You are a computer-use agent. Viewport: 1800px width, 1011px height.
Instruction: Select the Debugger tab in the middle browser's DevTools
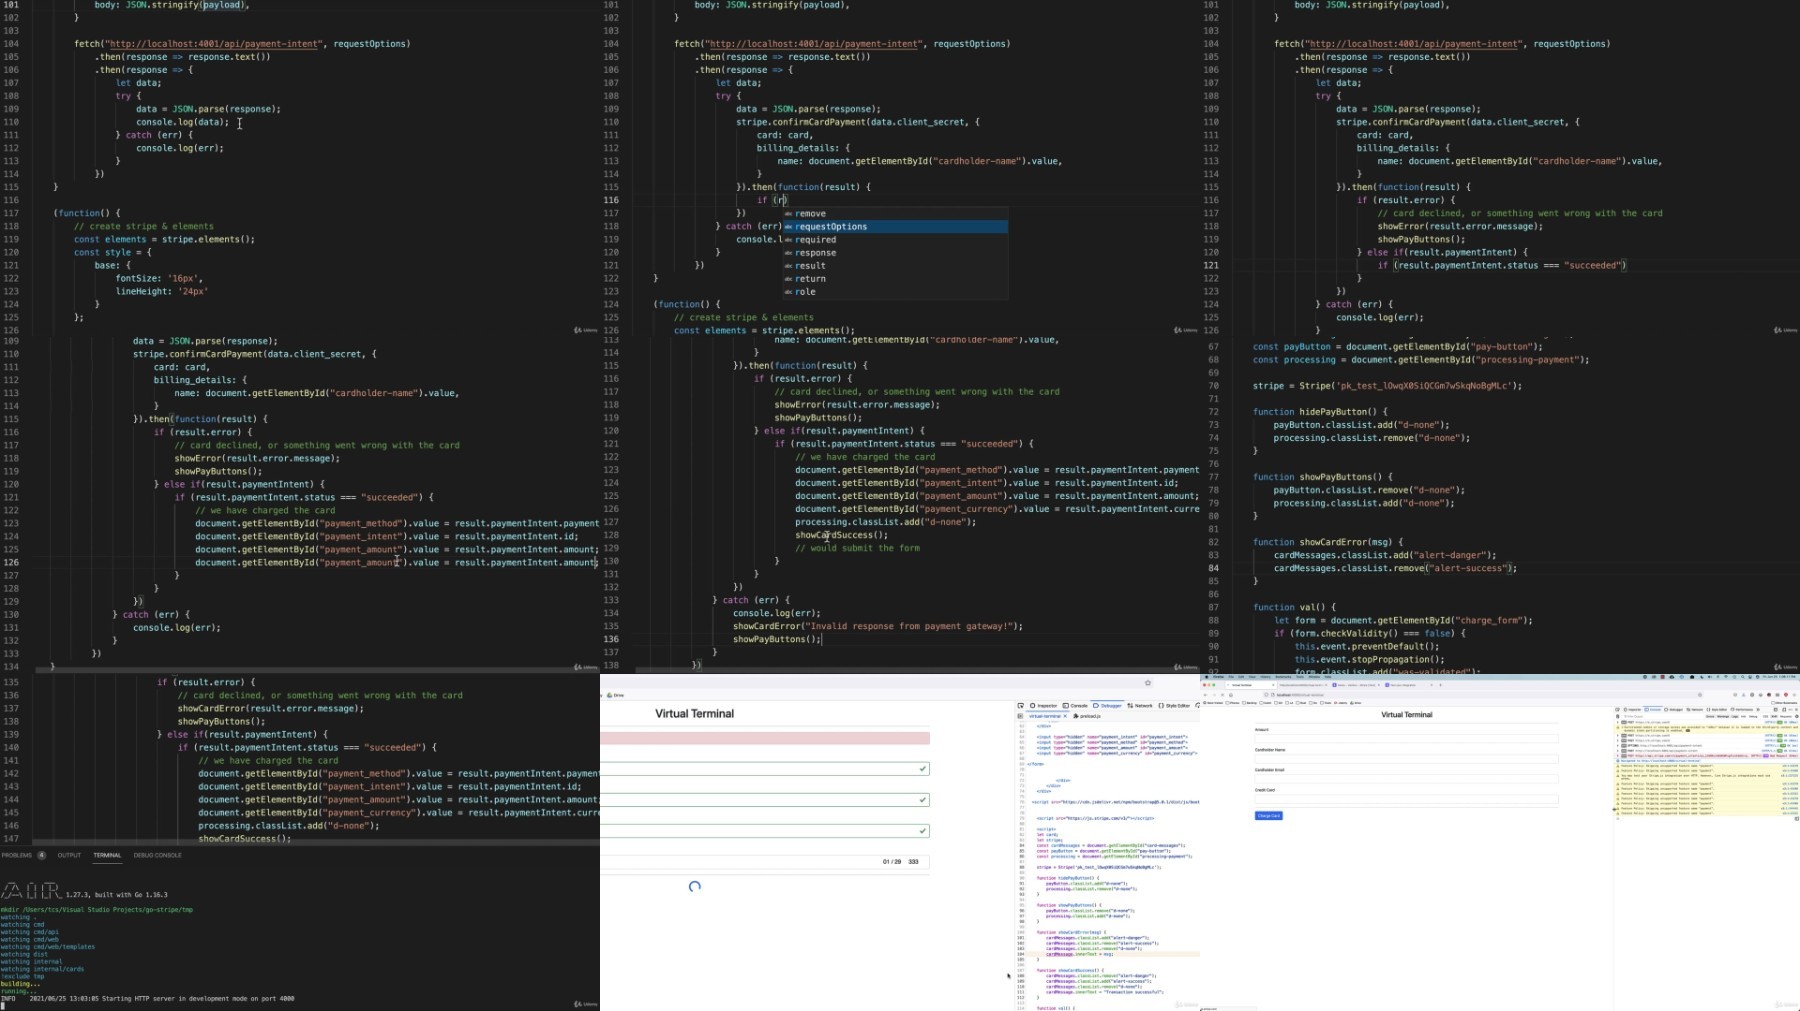[x=1108, y=705]
